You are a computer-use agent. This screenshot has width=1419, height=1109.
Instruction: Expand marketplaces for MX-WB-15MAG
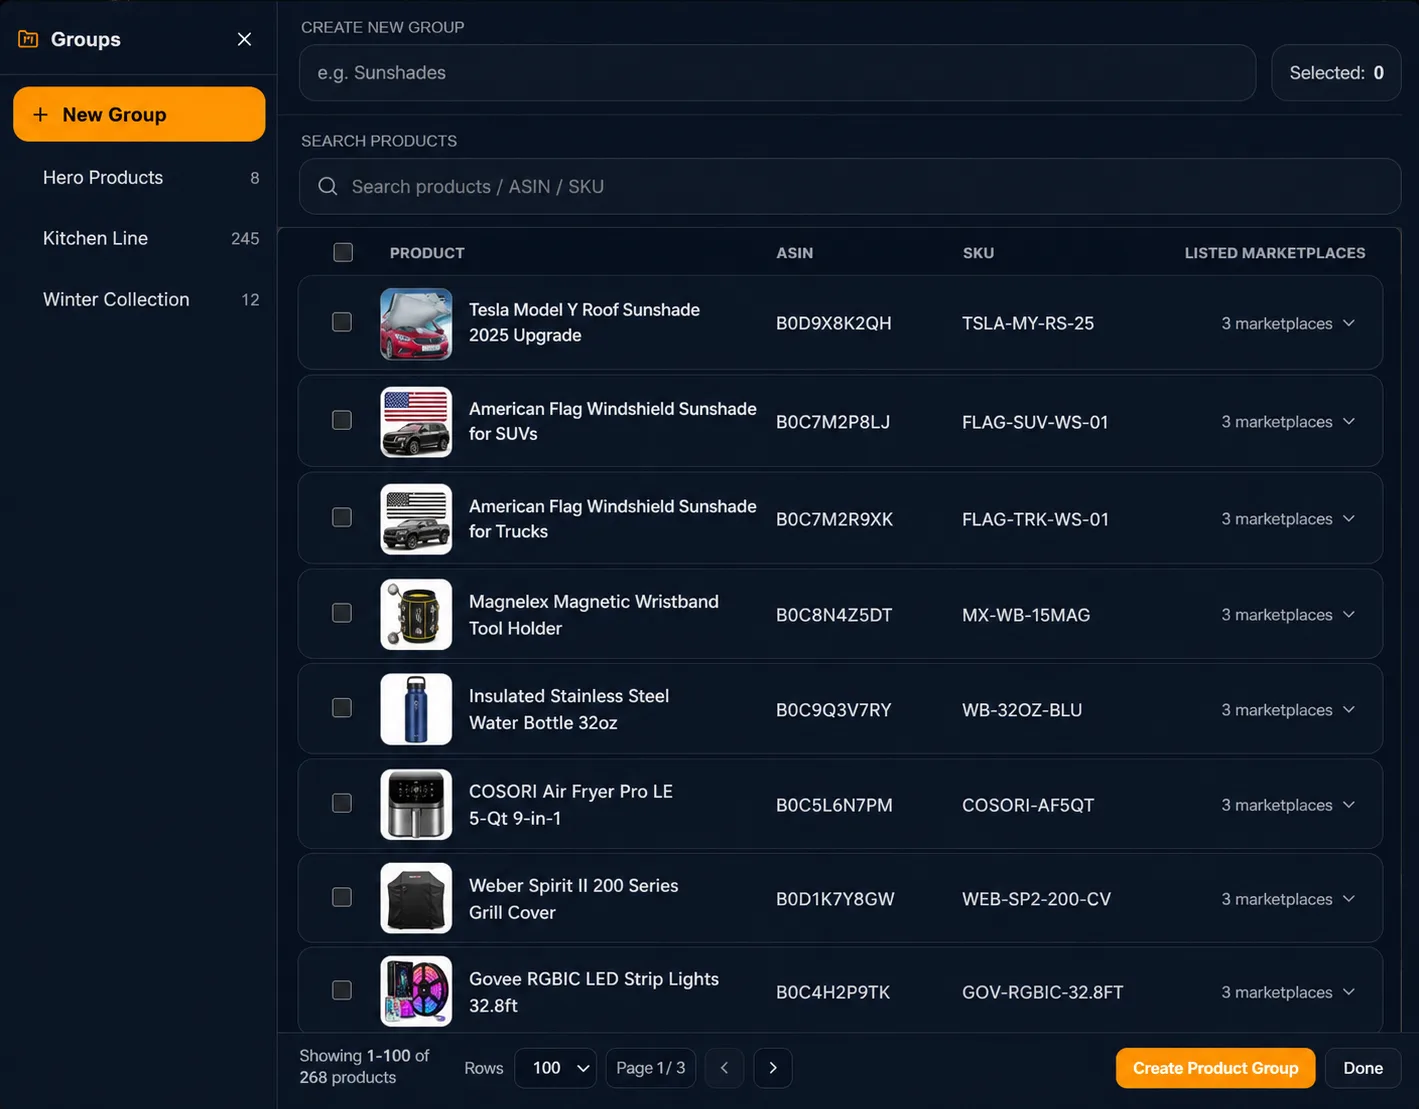(x=1288, y=615)
